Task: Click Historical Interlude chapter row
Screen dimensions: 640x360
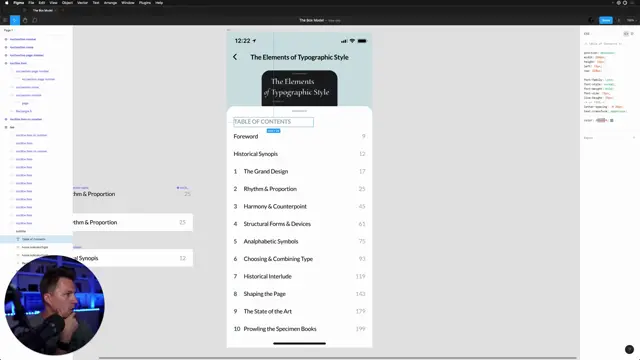Action: pos(299,276)
